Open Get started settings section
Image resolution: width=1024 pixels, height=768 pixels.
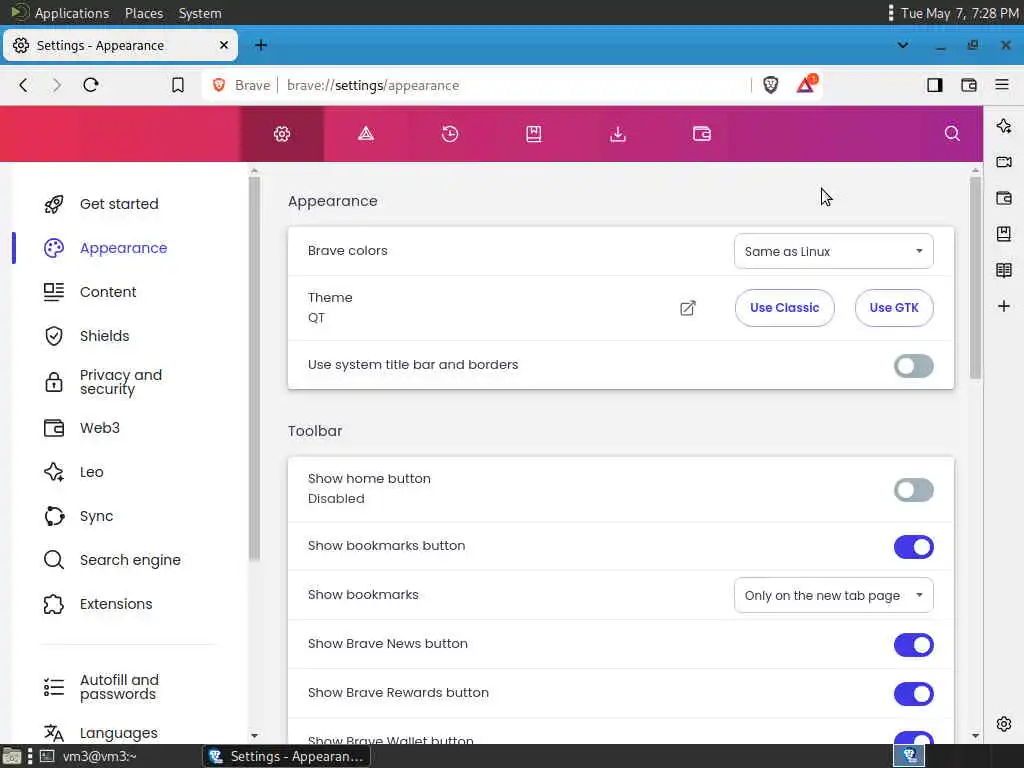pos(119,204)
